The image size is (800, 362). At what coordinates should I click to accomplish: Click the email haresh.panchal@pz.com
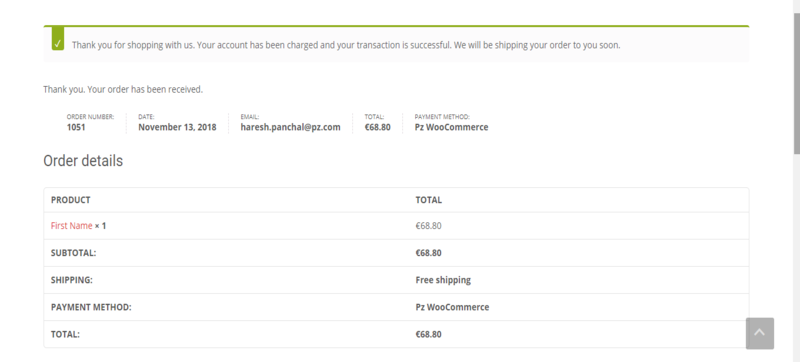290,127
